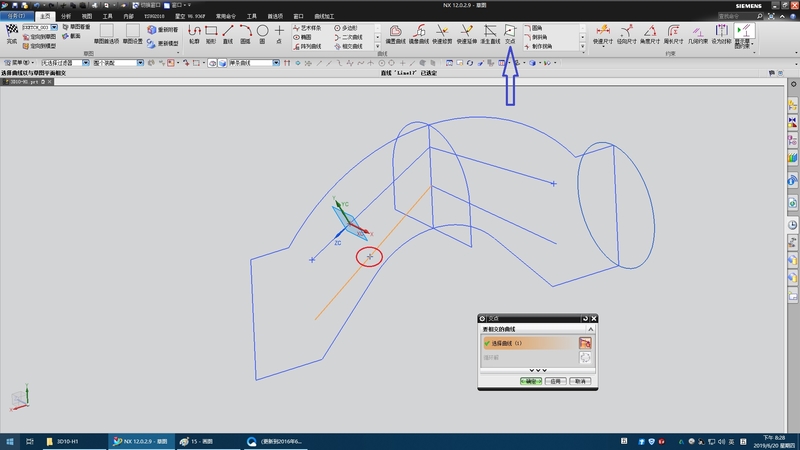
Task: Select the Mirror Curve (镜像曲线) tool
Action: pos(419,34)
